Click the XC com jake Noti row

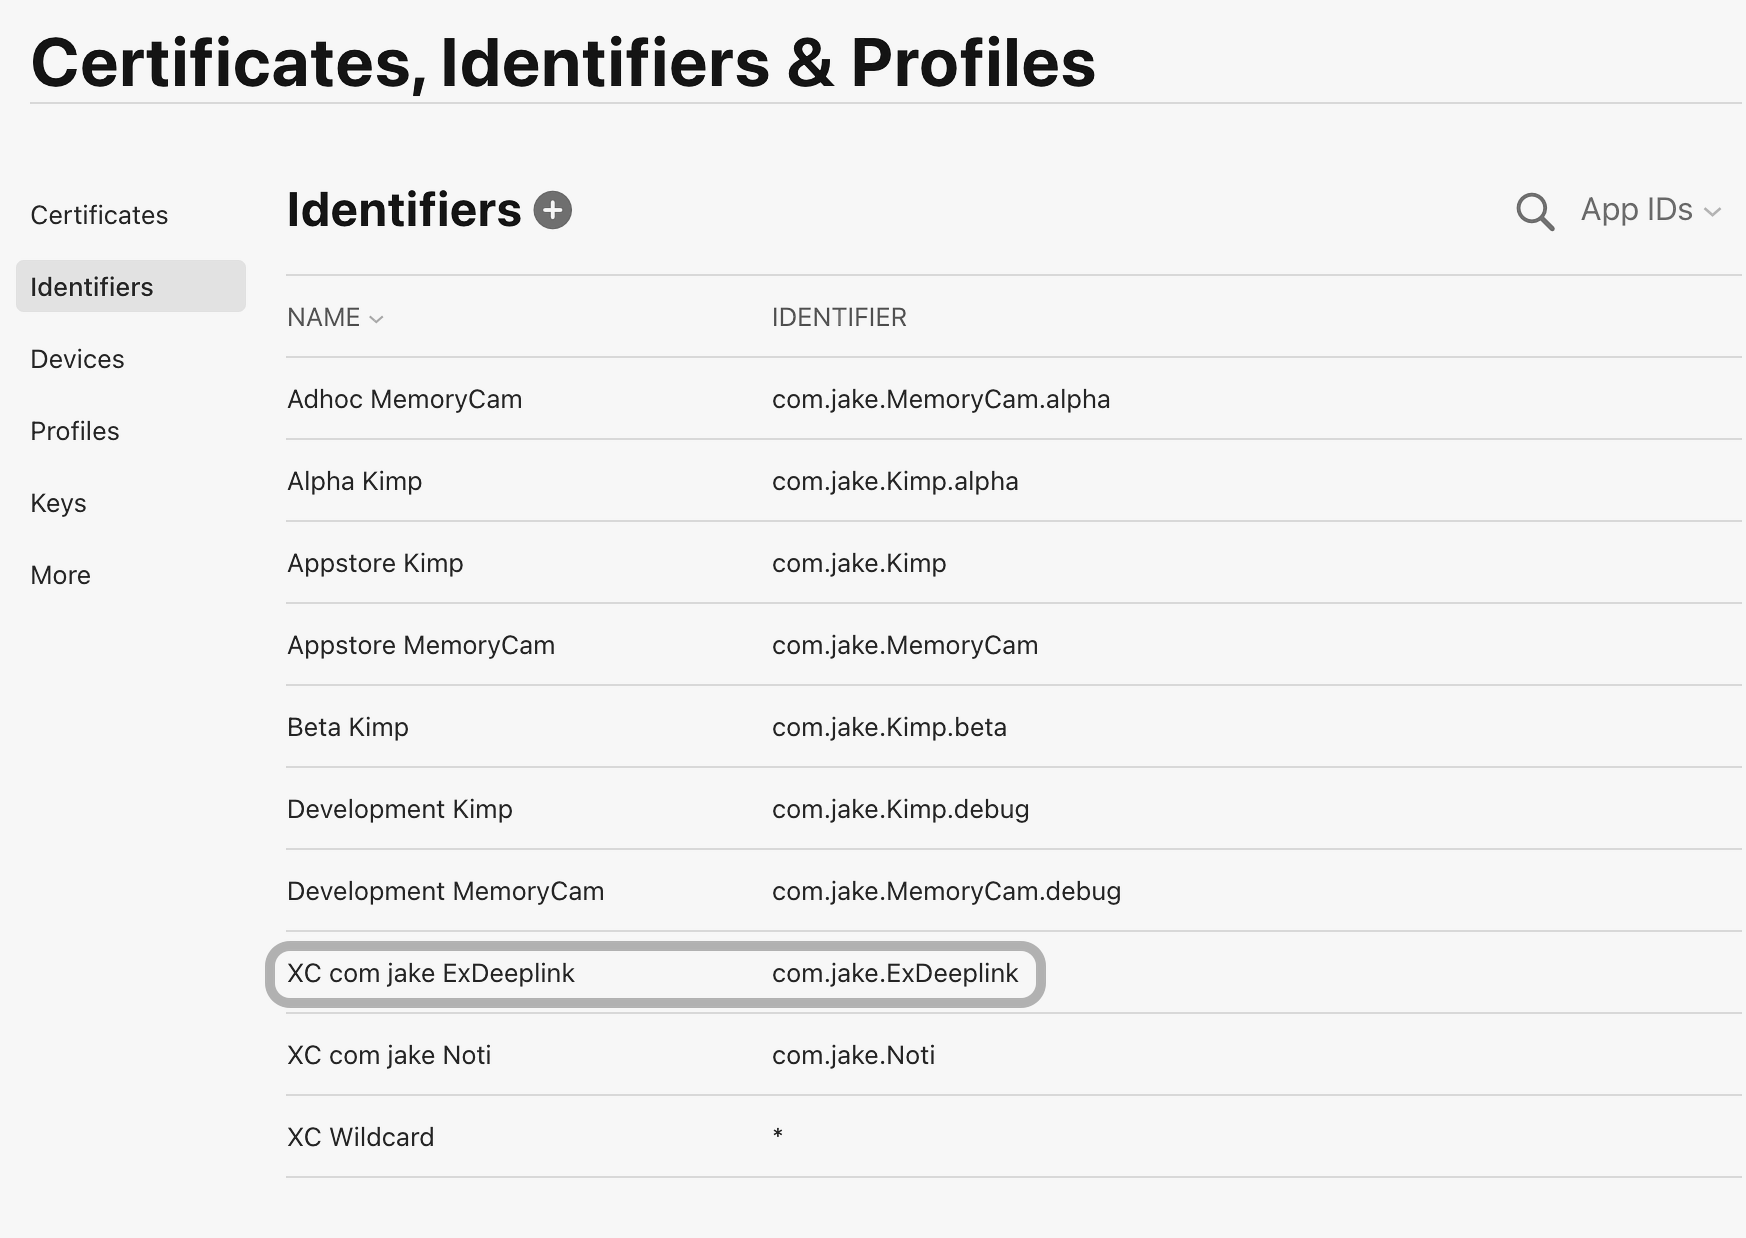[x=388, y=1055]
